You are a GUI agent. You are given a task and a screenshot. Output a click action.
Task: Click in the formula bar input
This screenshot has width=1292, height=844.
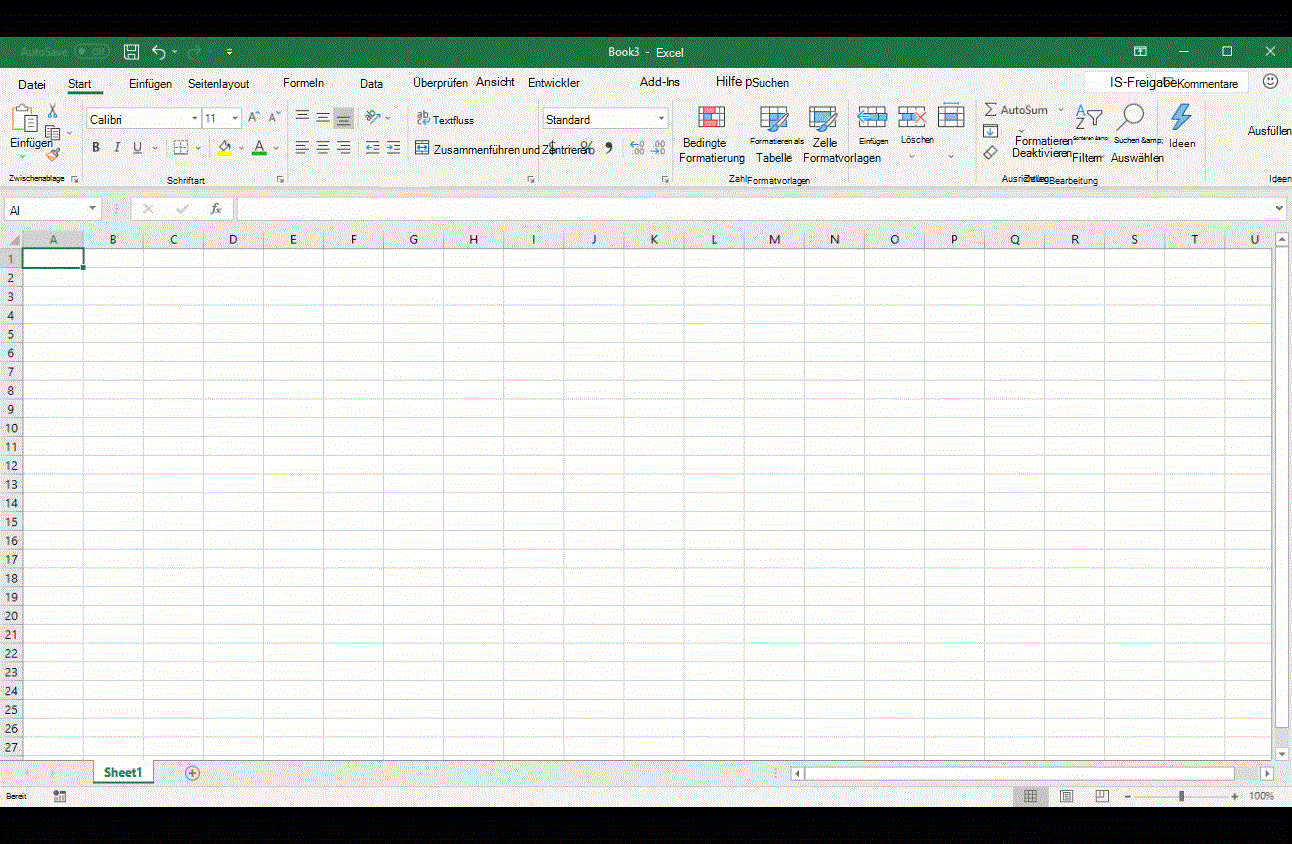tap(753, 209)
